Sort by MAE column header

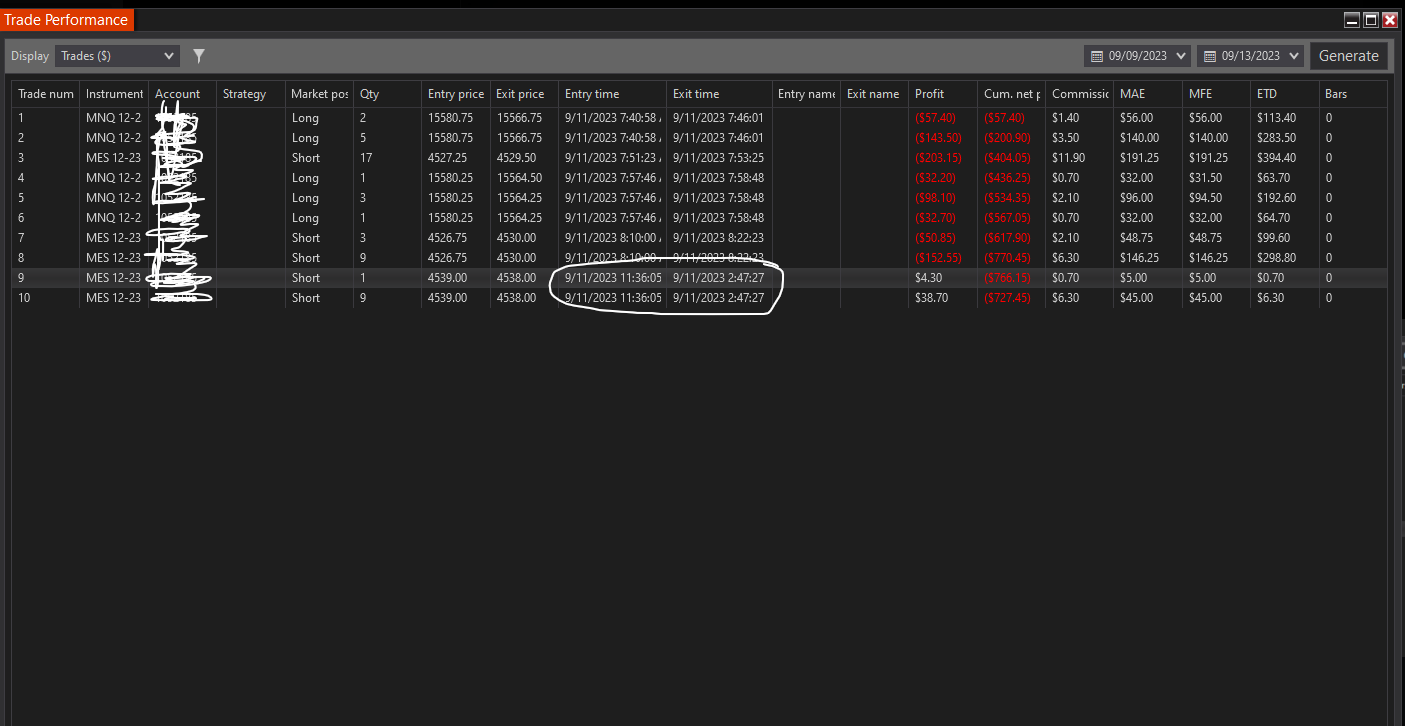click(x=1148, y=94)
